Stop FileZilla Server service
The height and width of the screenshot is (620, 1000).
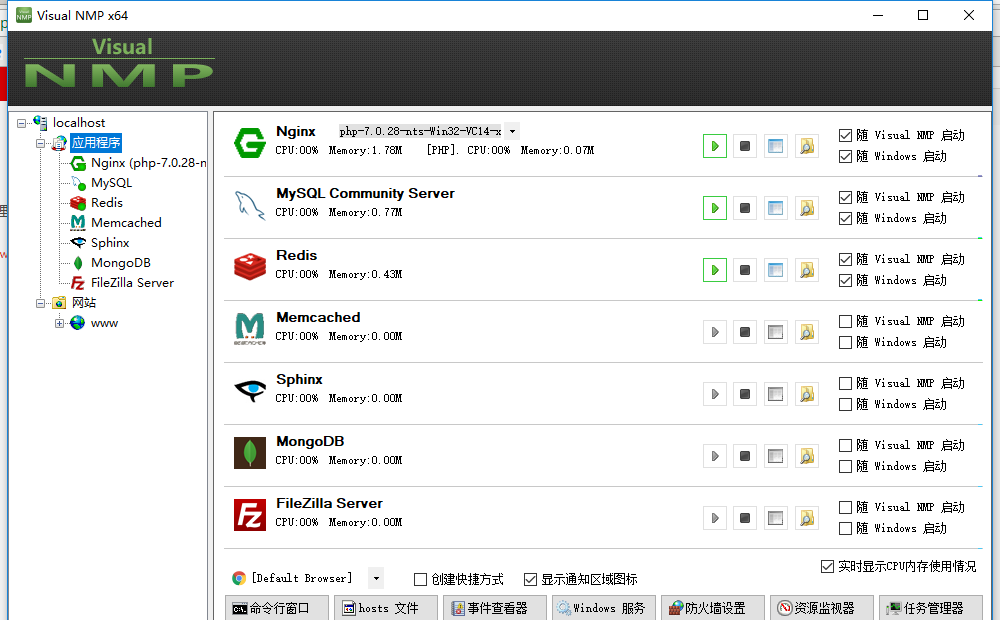pos(745,517)
